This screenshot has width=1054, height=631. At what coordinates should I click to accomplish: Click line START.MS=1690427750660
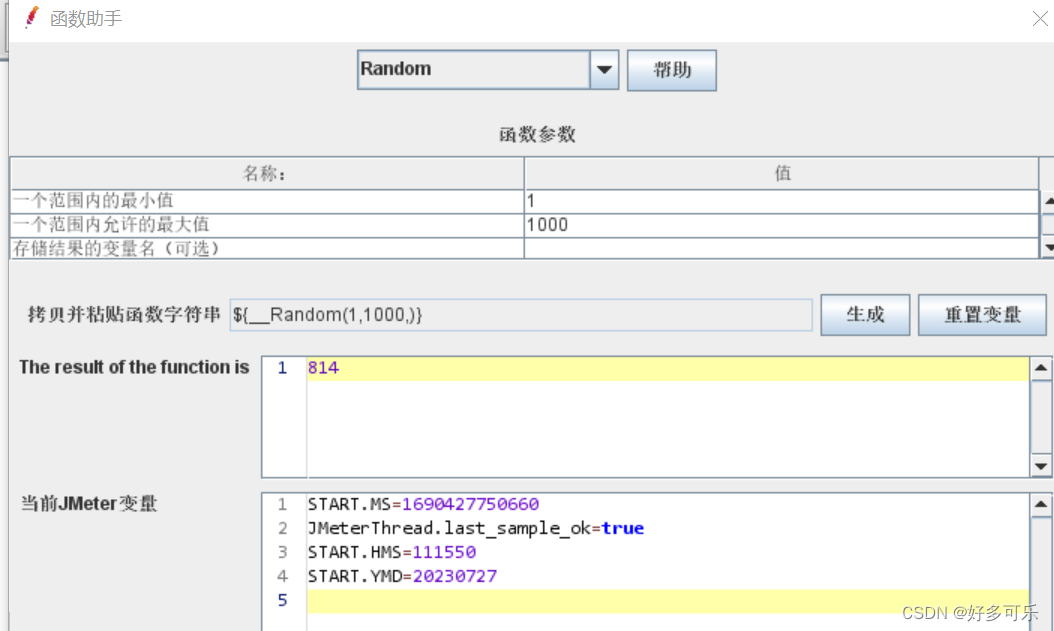pyautogui.click(x=423, y=504)
